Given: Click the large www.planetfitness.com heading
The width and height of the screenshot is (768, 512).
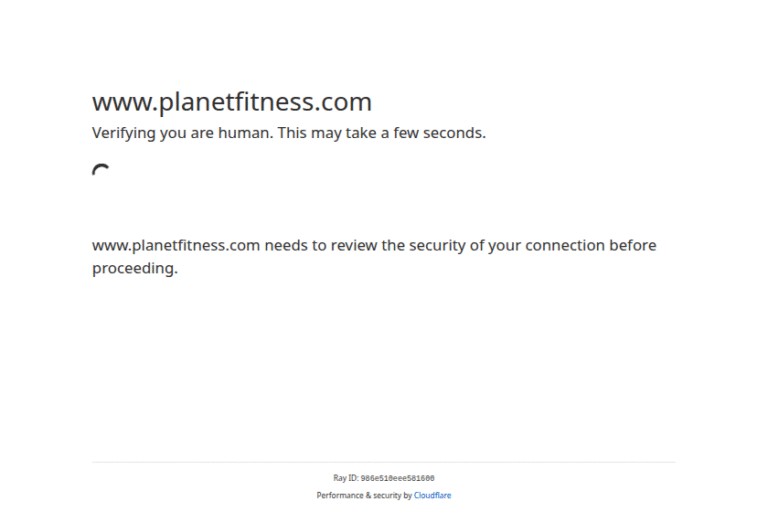Looking at the screenshot, I should [x=232, y=102].
